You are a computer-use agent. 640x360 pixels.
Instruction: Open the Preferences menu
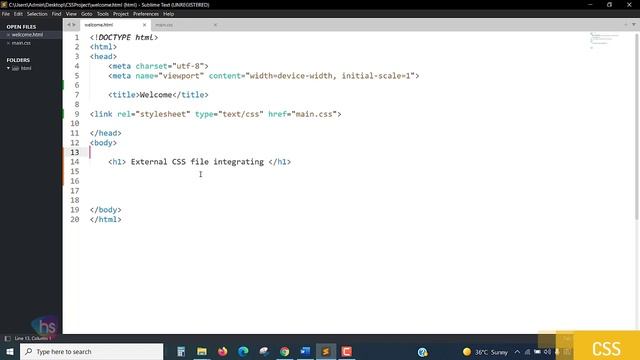pyautogui.click(x=146, y=14)
